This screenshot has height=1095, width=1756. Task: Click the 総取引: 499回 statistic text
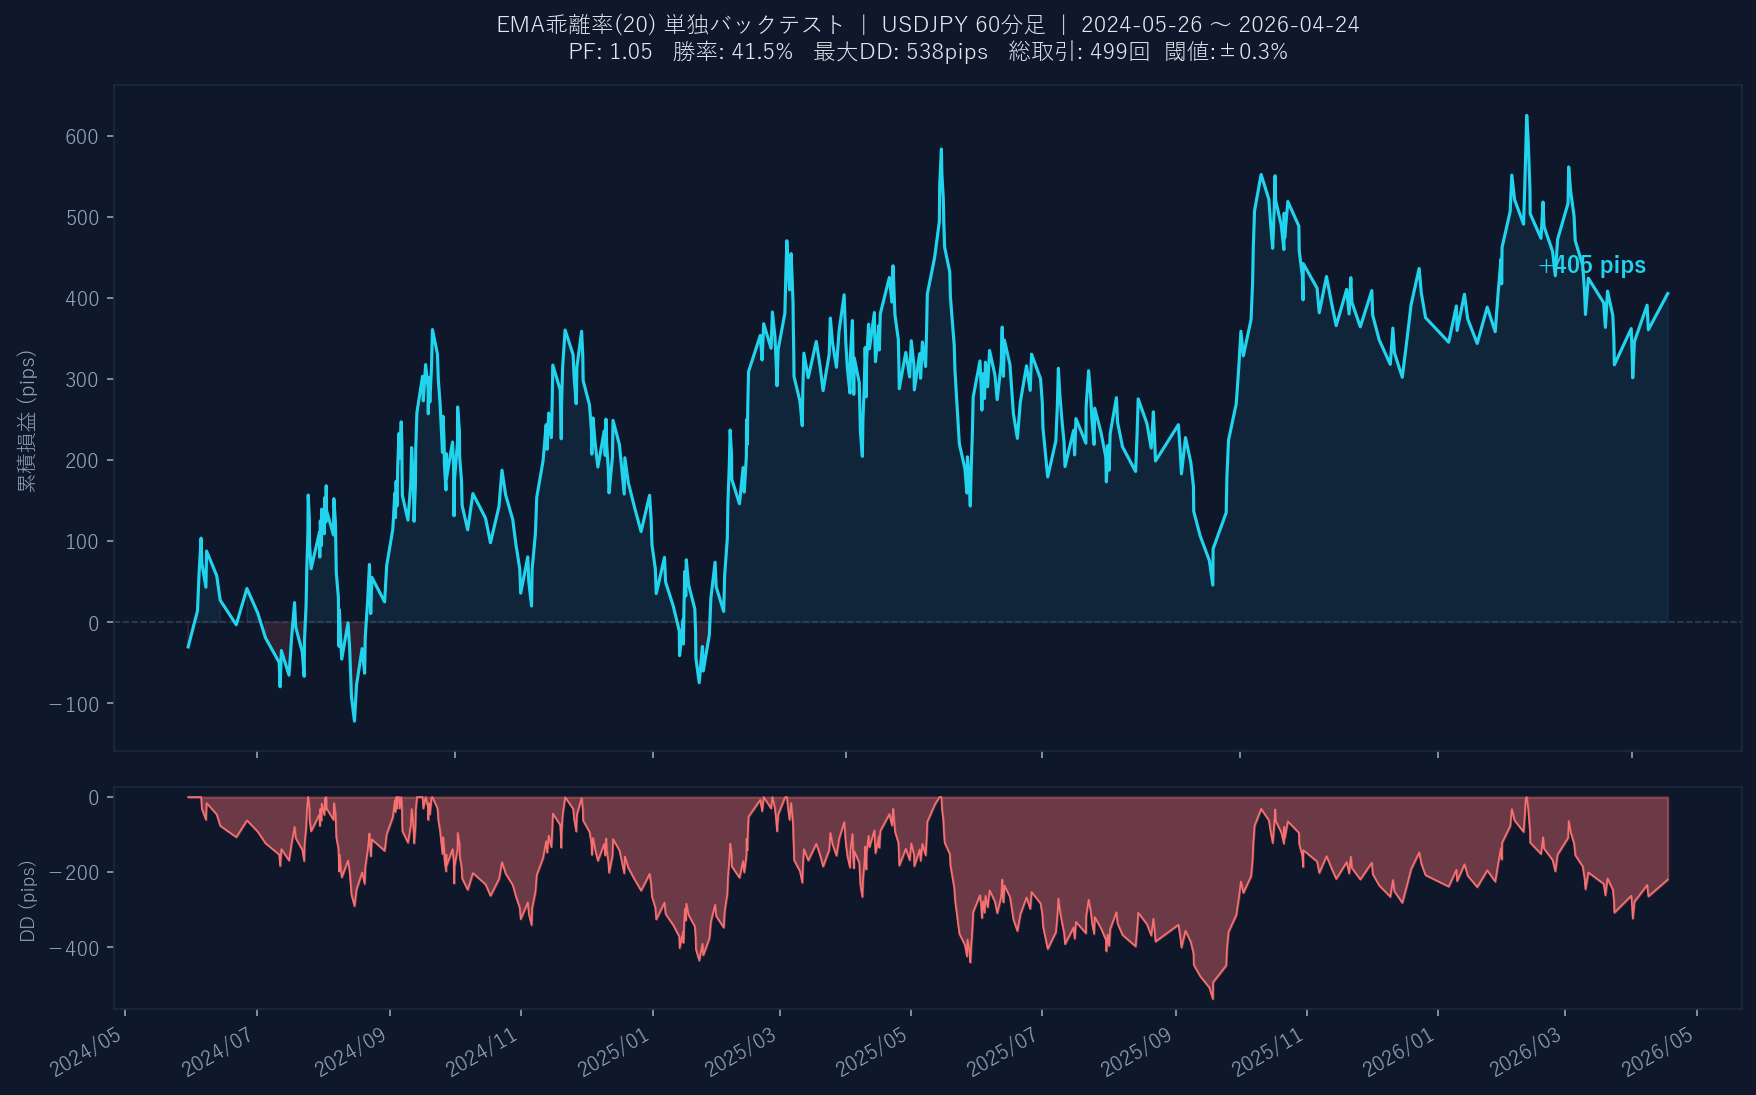pos(1078,52)
